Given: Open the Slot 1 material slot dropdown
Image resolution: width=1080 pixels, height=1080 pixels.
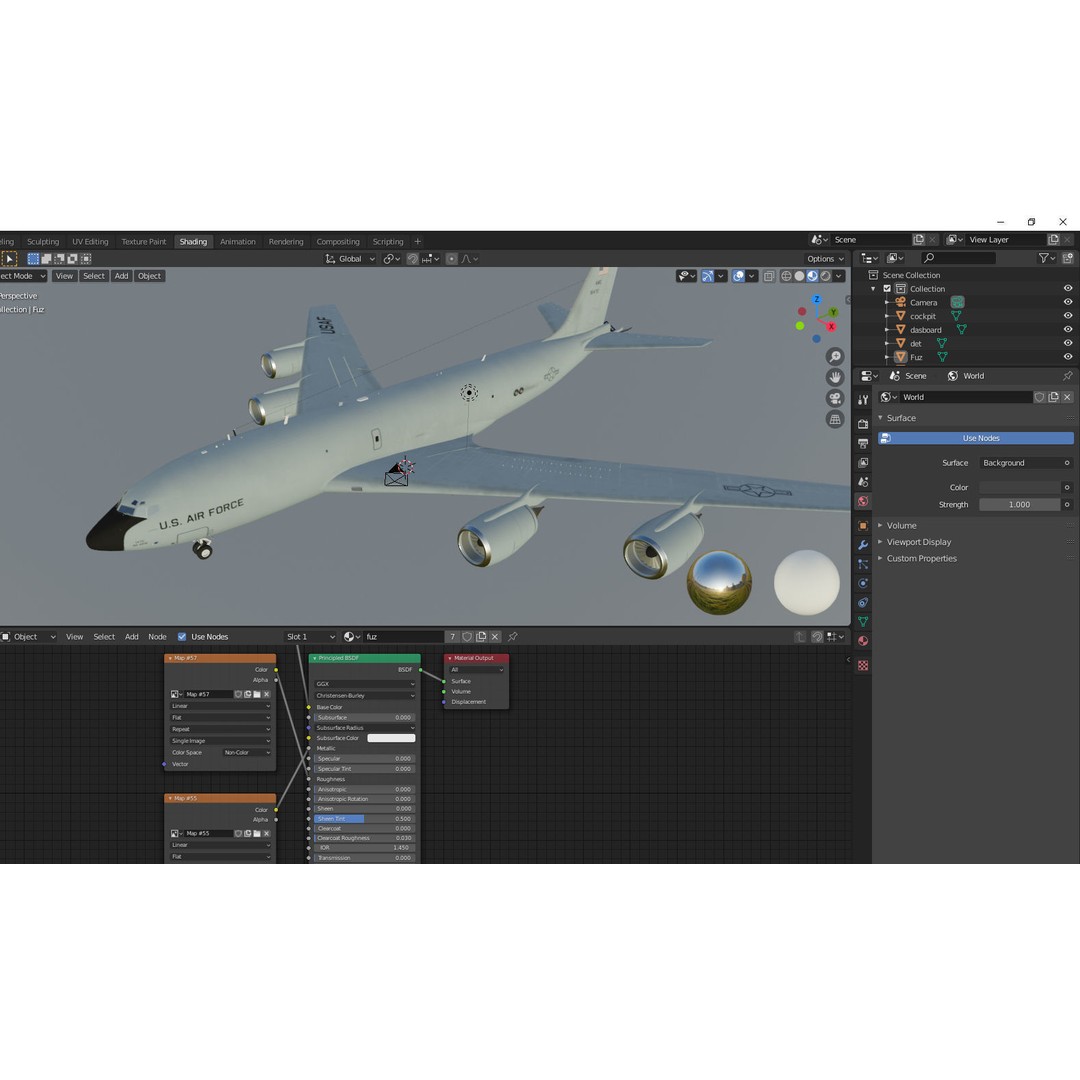Looking at the screenshot, I should [x=311, y=636].
